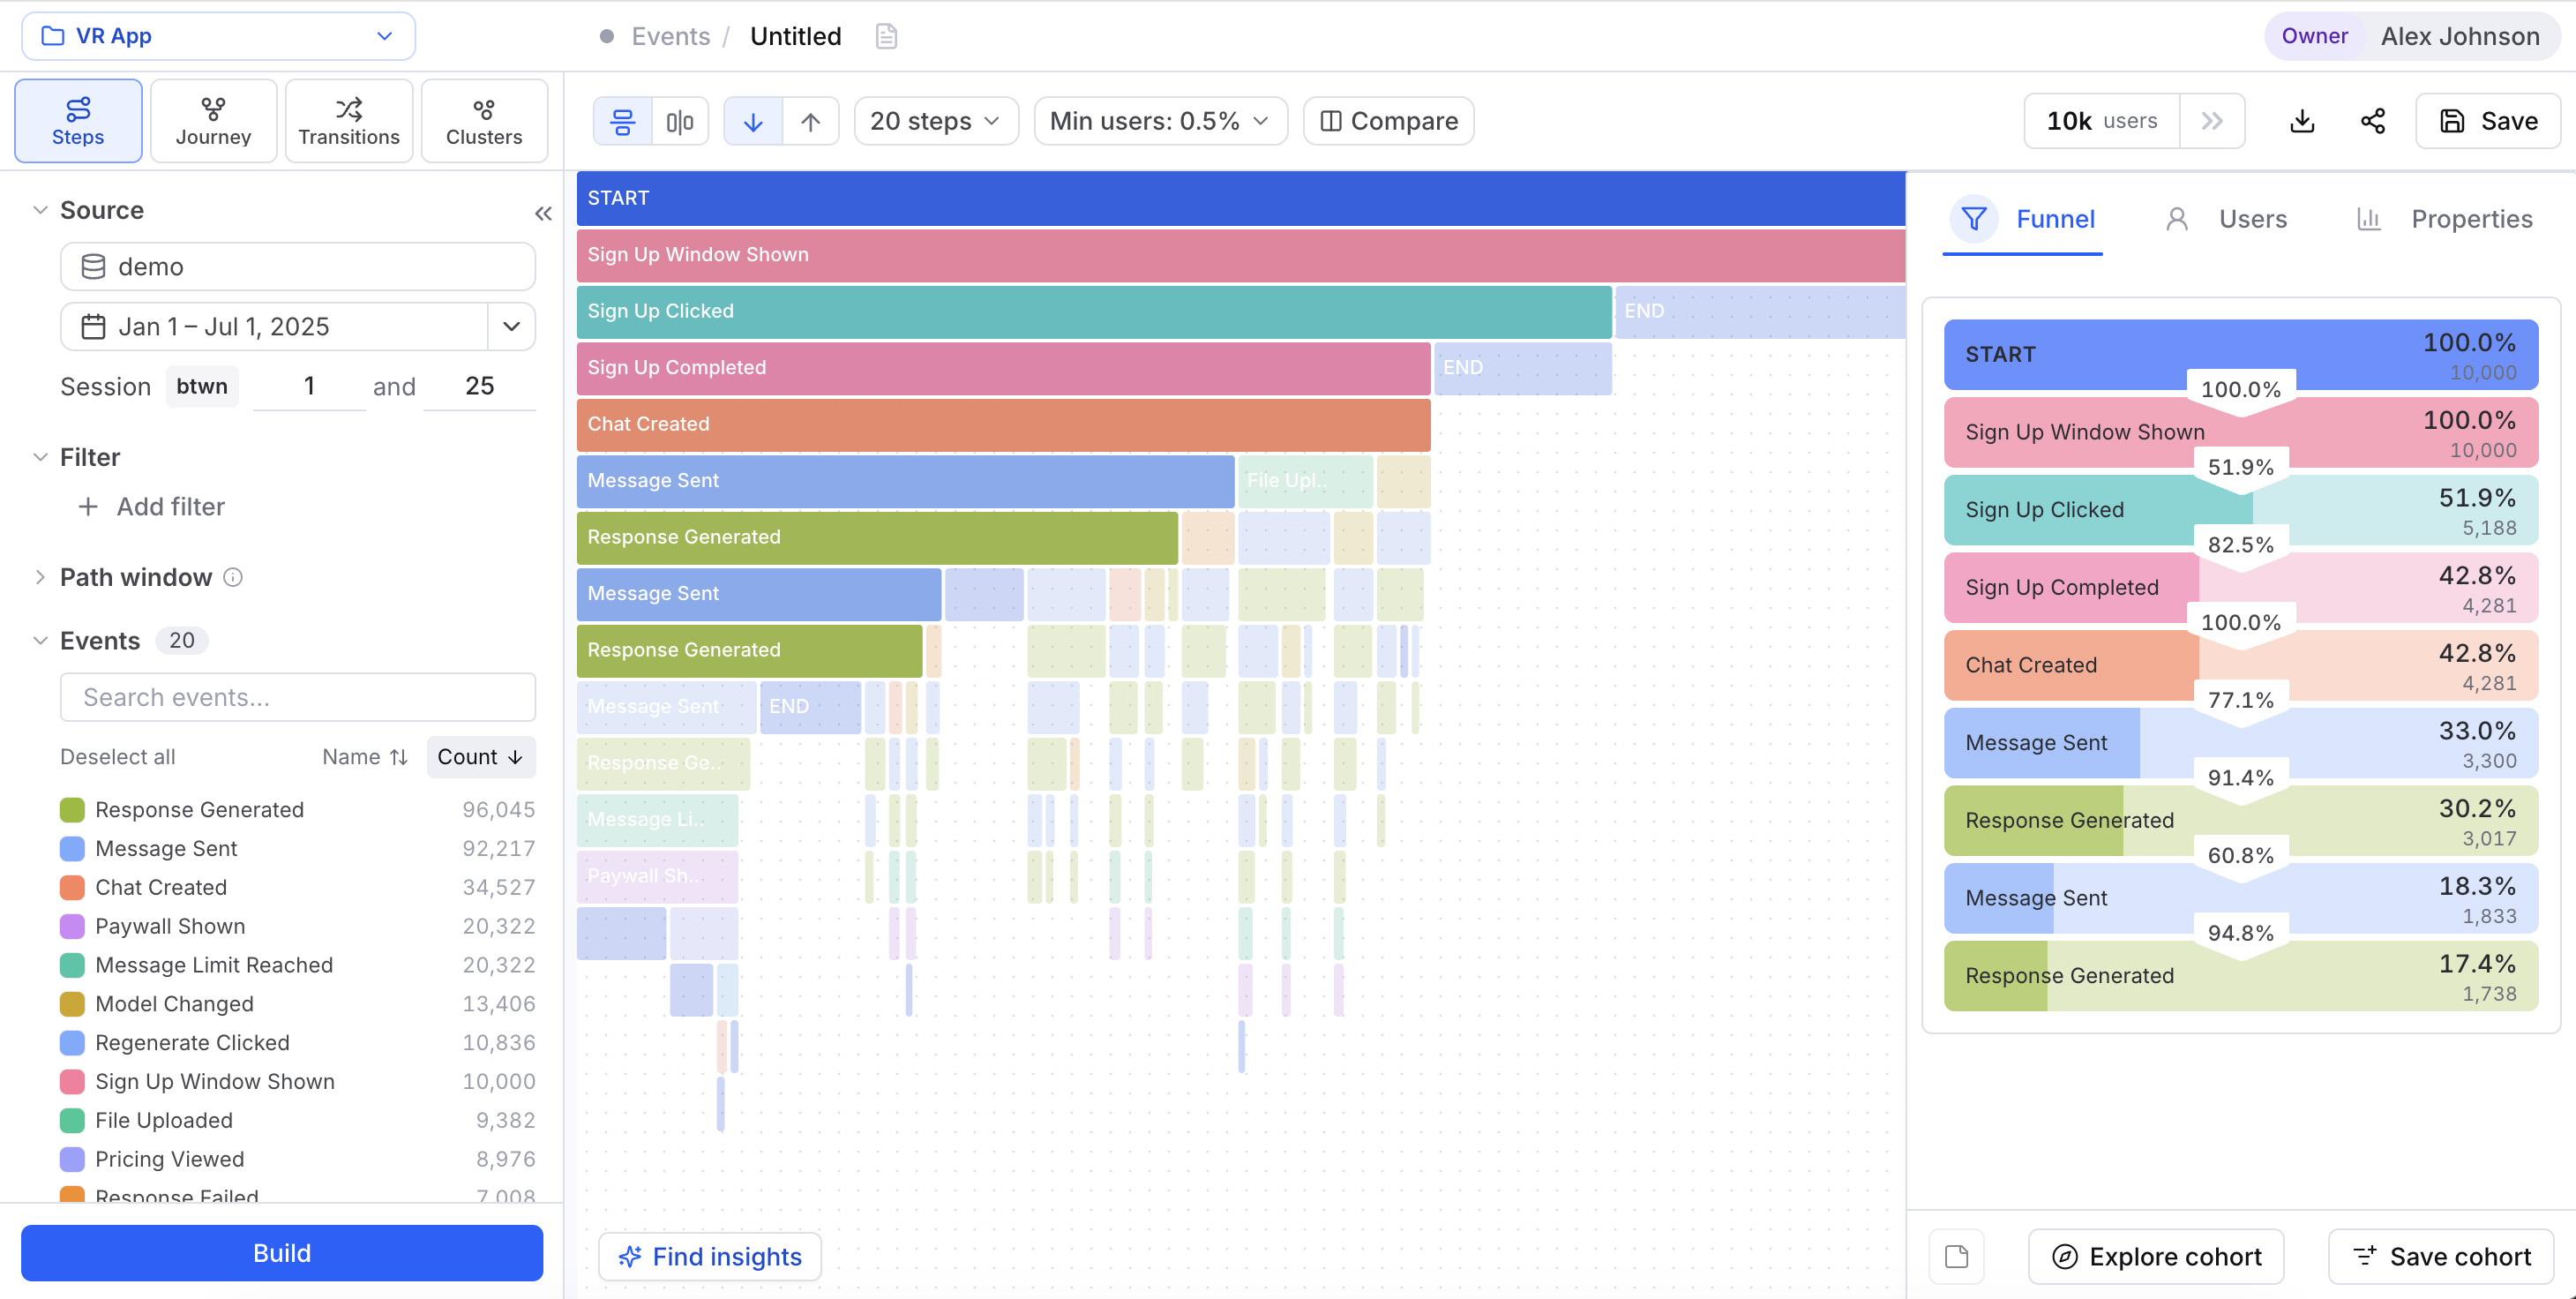Expand the Path window section
The height and width of the screenshot is (1299, 2576).
[x=40, y=577]
